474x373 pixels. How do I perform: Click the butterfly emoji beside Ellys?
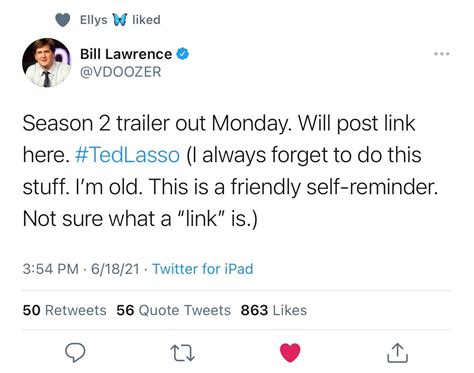[120, 20]
